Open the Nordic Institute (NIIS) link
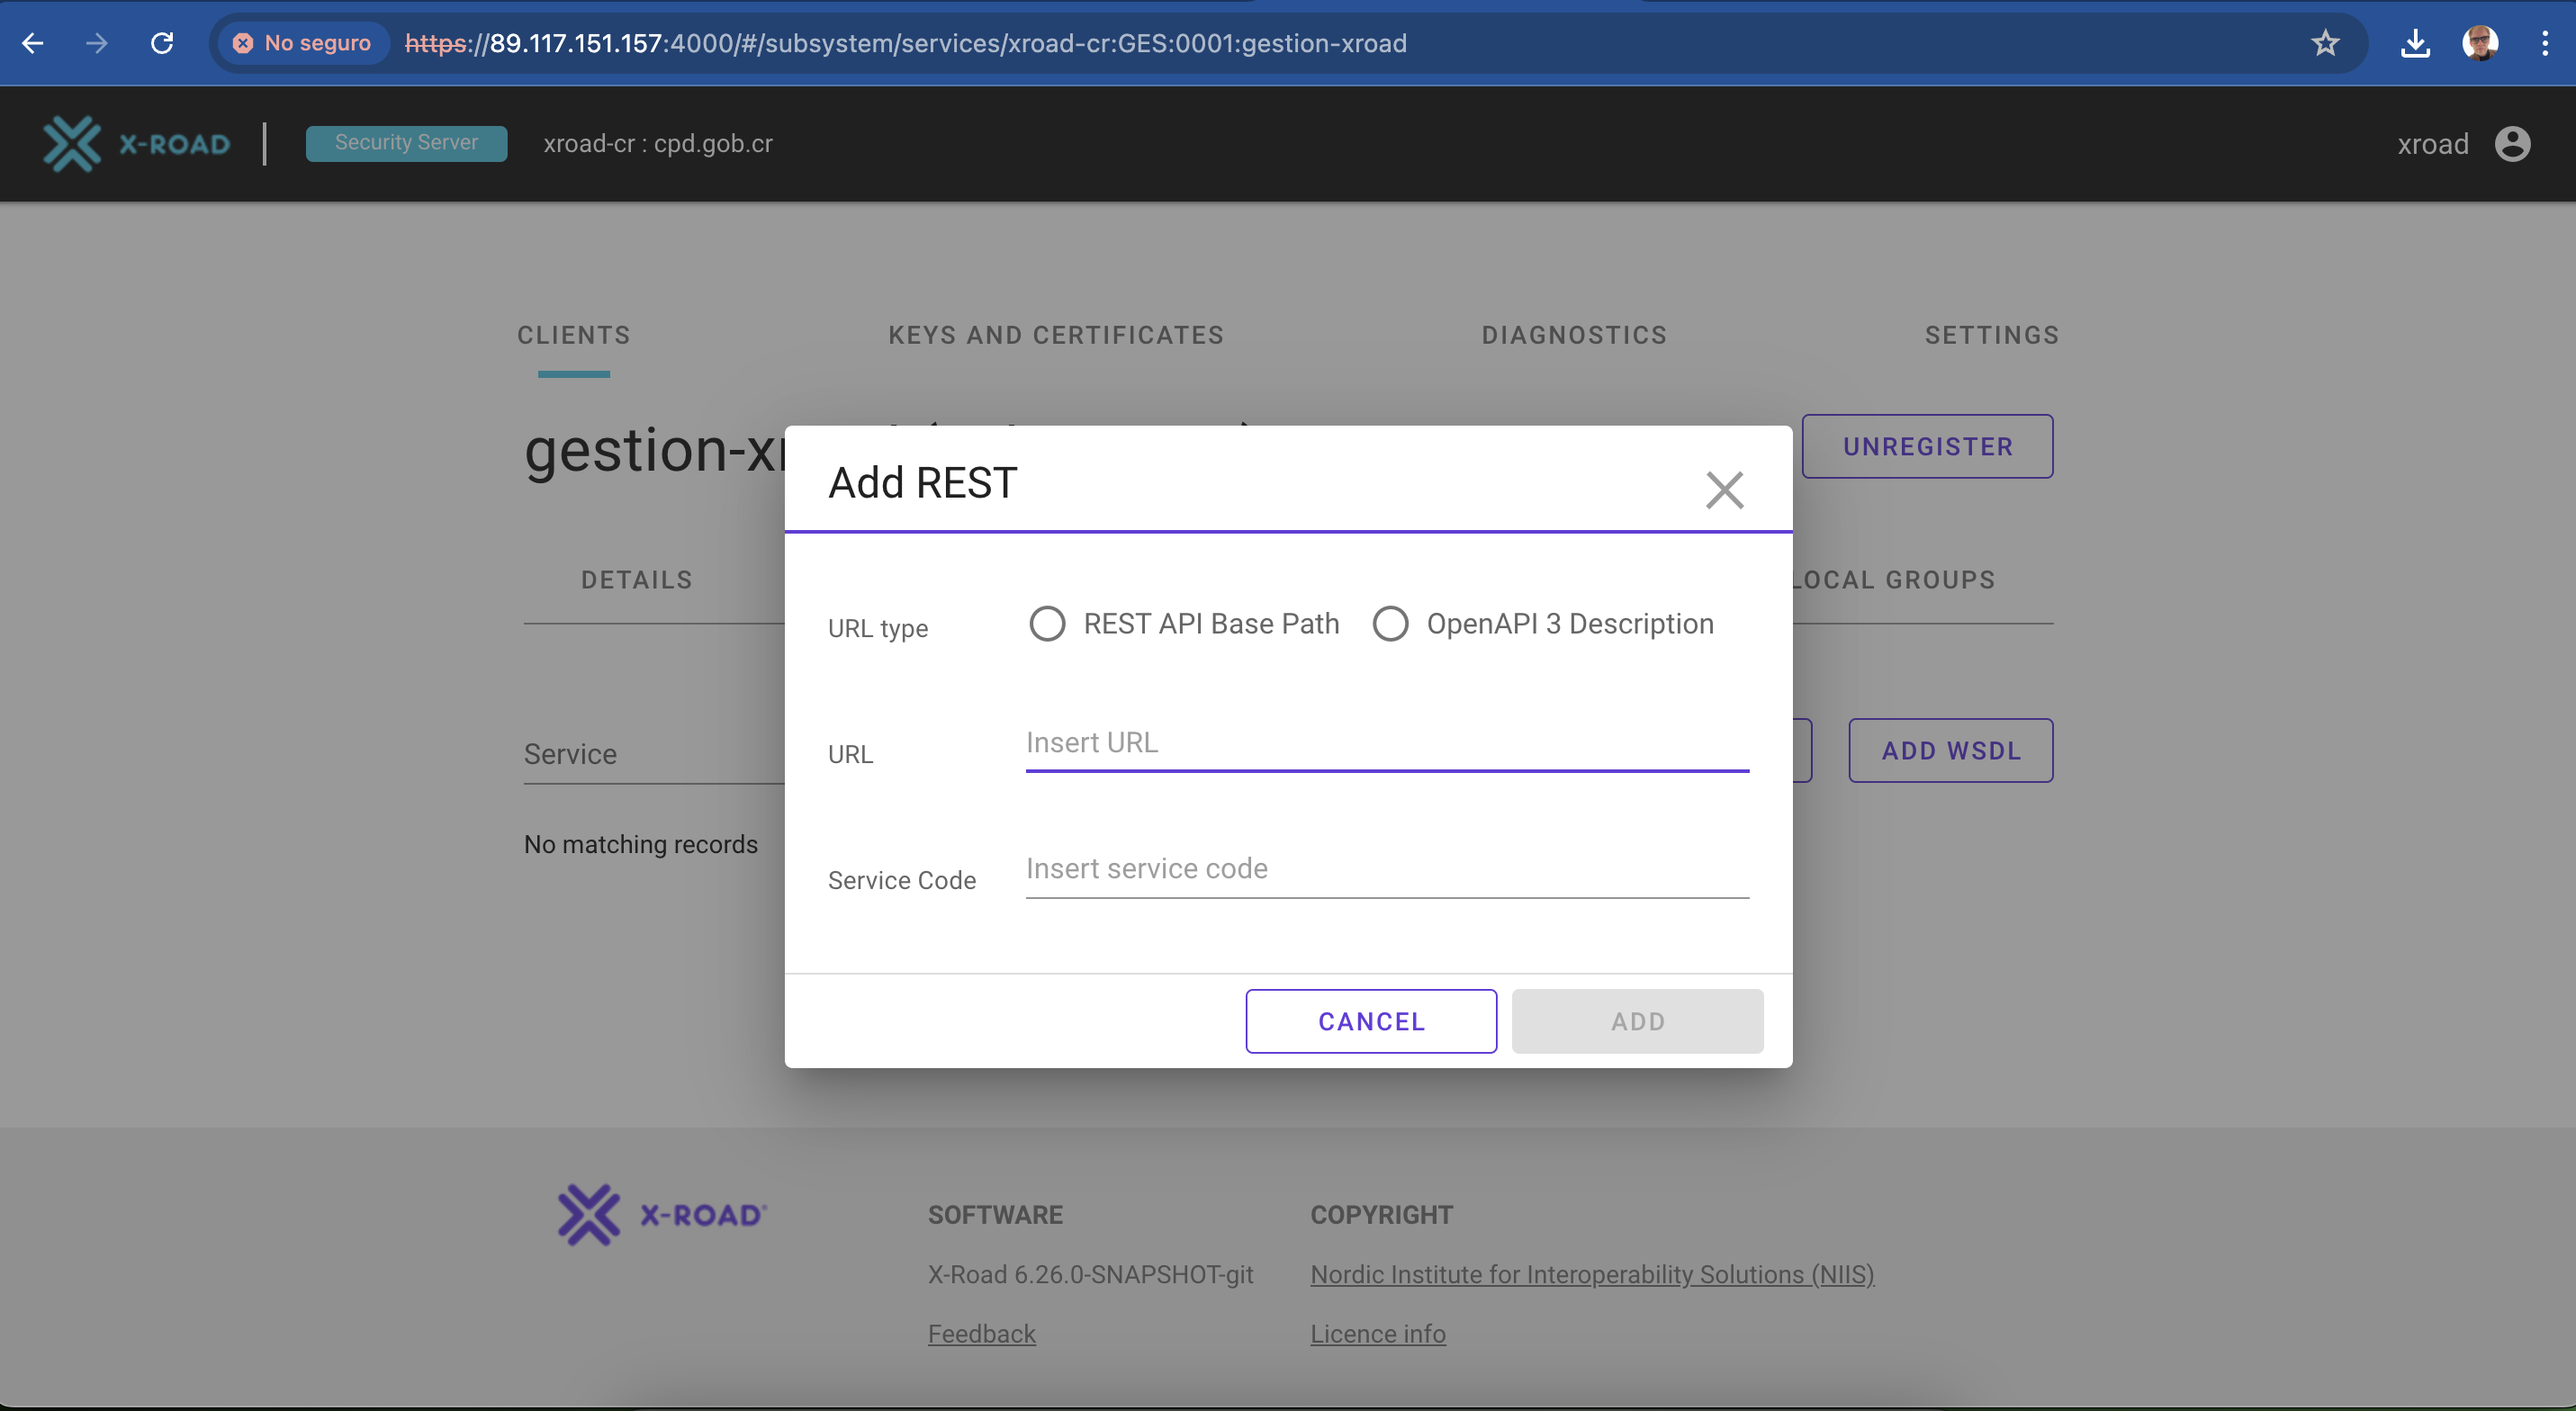 pos(1592,1275)
